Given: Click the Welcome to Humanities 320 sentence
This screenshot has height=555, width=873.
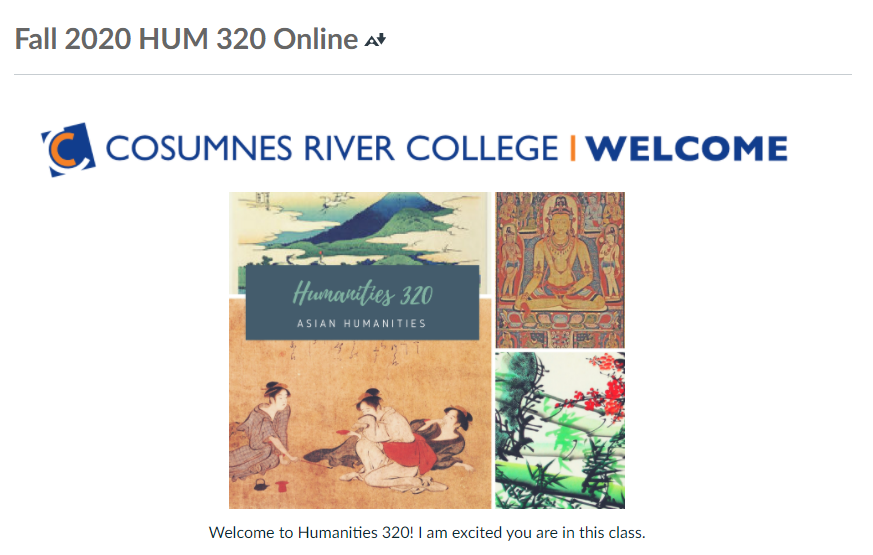Looking at the screenshot, I should (427, 533).
